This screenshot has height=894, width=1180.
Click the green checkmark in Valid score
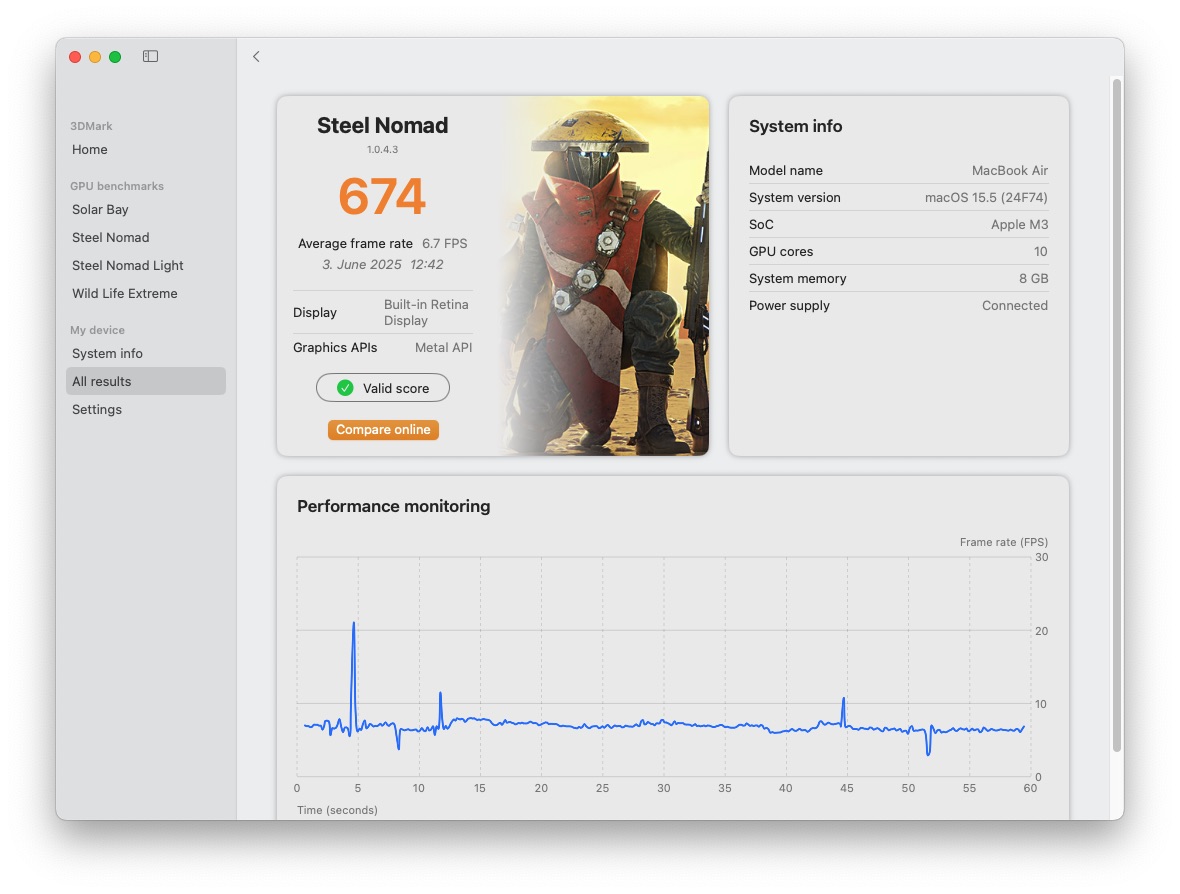pos(345,388)
